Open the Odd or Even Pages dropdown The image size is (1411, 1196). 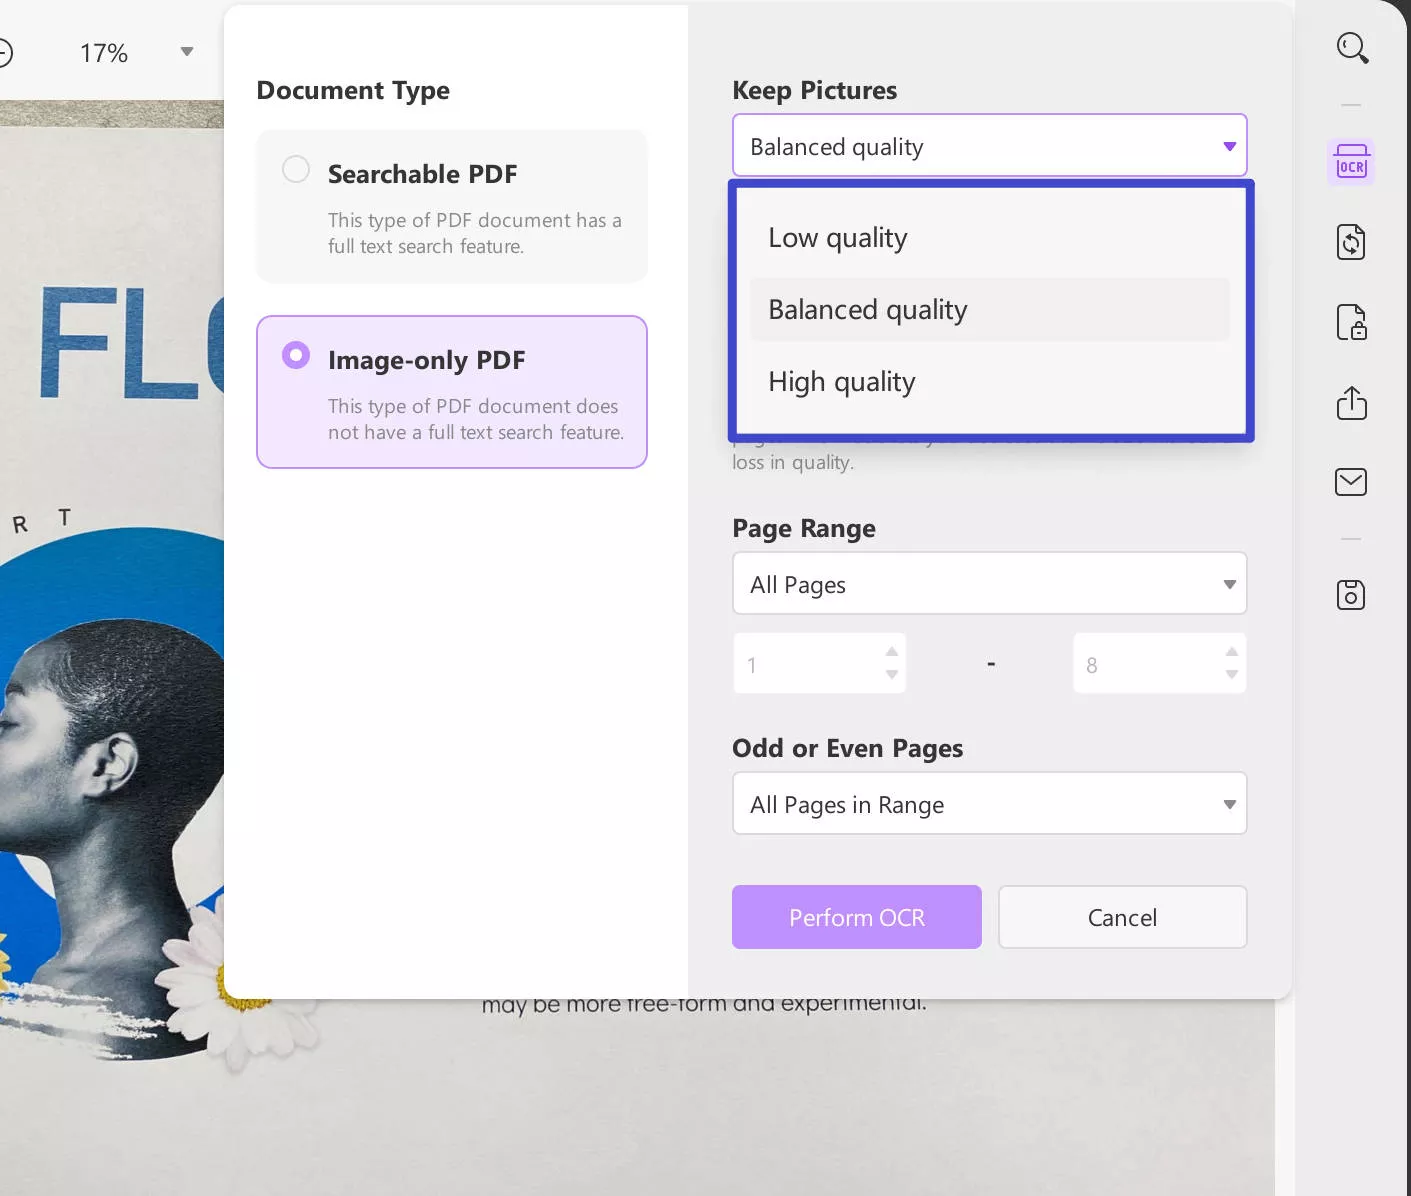click(1229, 804)
